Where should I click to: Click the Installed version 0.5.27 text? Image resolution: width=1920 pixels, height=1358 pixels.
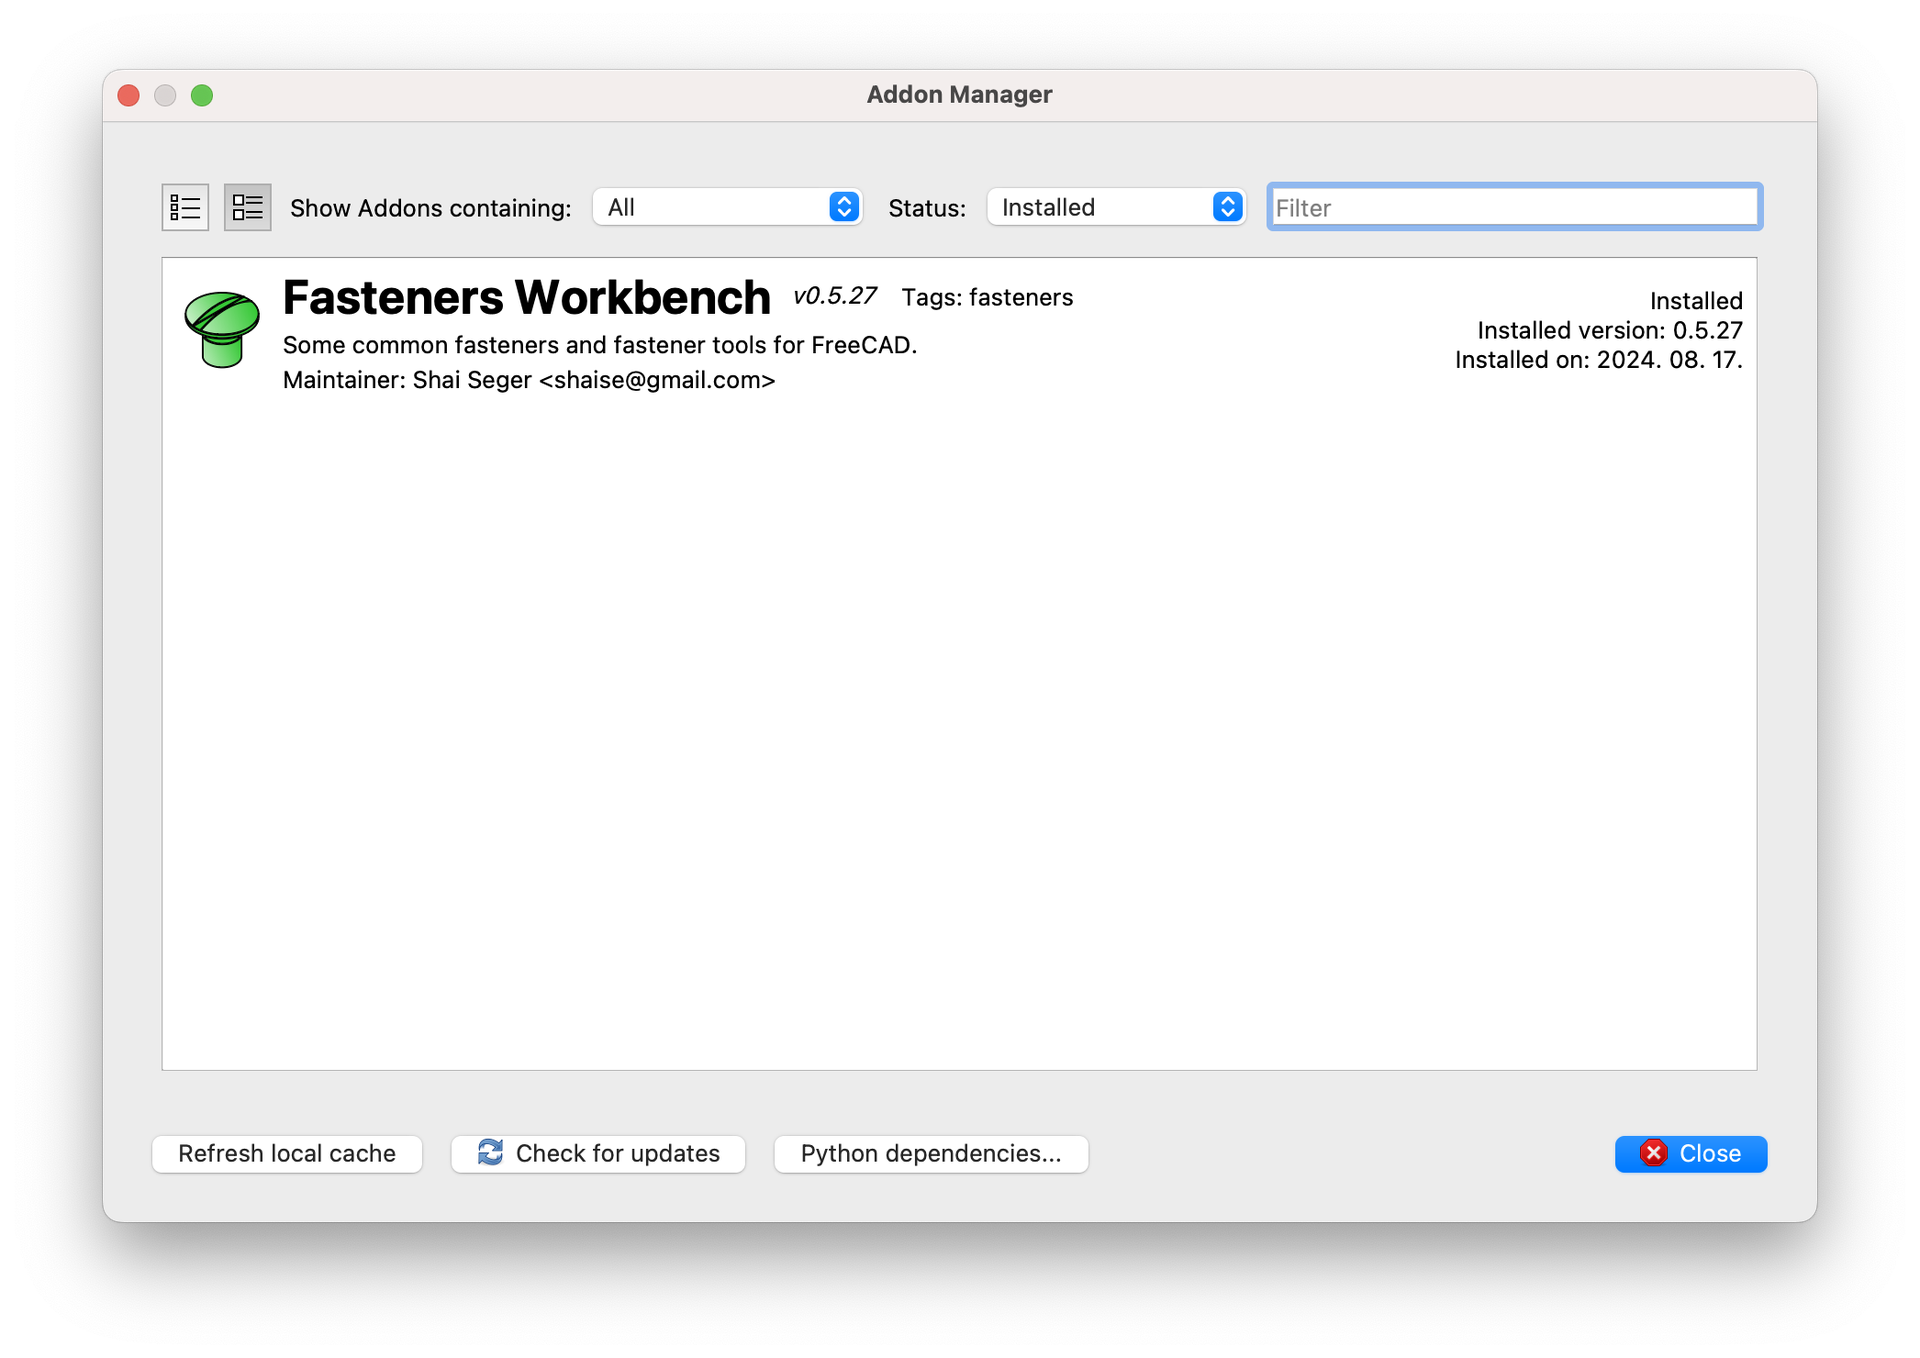tap(1609, 330)
